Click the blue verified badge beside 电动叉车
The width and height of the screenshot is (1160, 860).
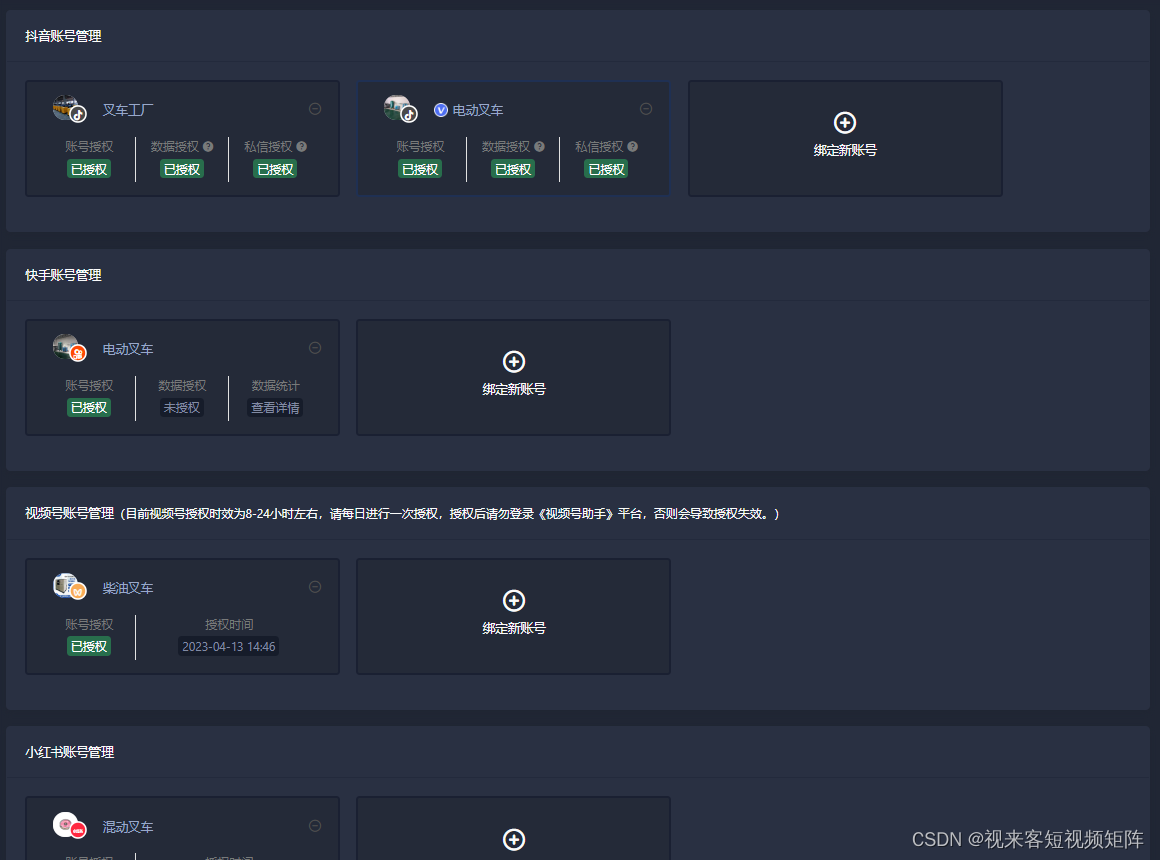click(441, 110)
